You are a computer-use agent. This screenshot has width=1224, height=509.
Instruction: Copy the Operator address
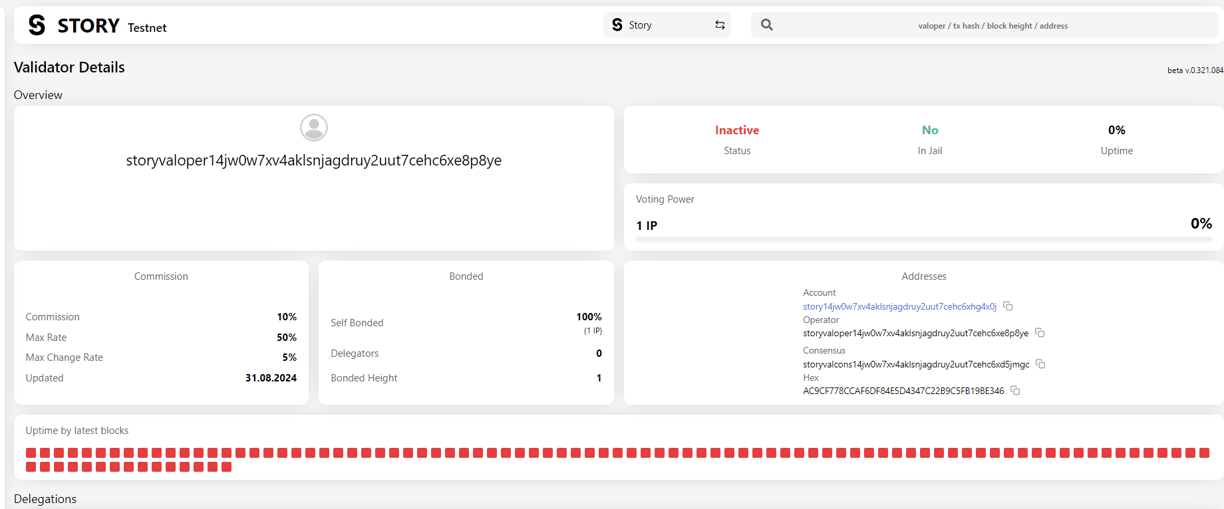point(1040,333)
